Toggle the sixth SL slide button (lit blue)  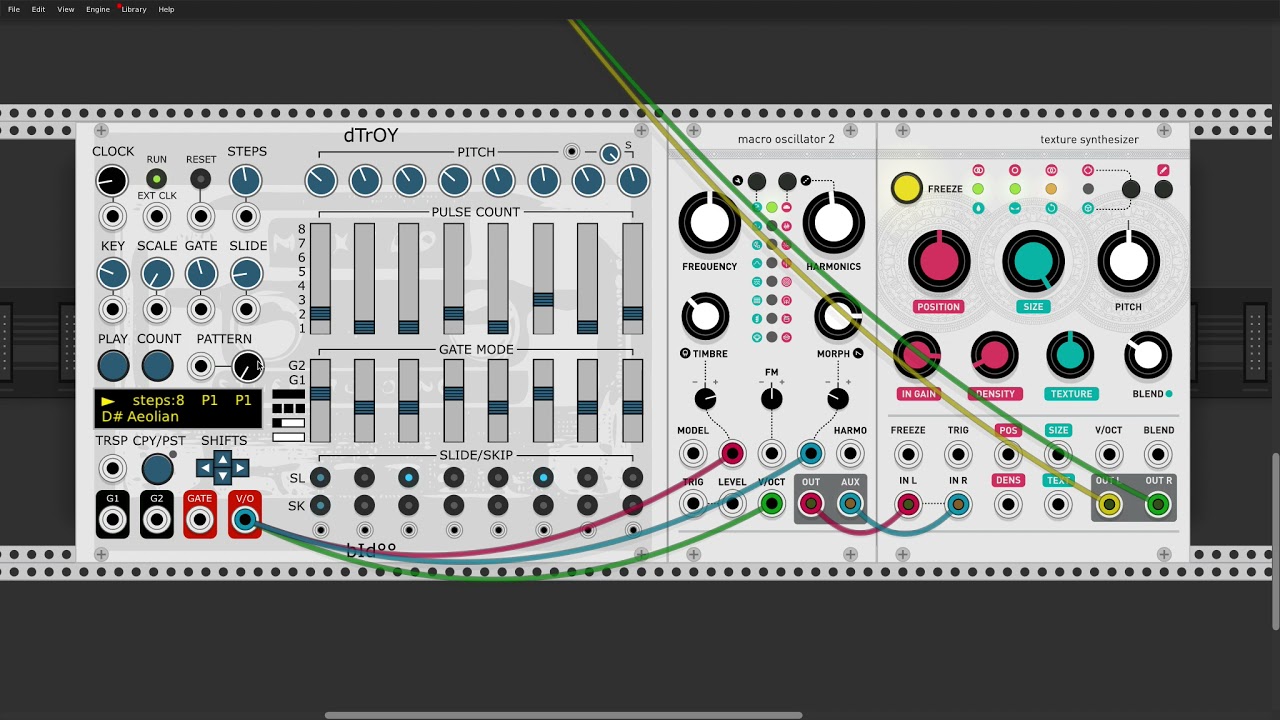coord(543,478)
